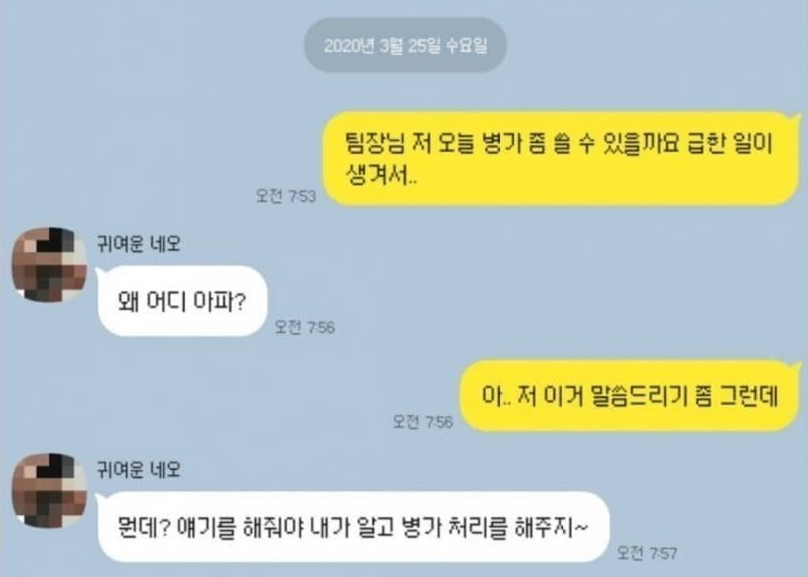Click the 오전 7:56 timestamp beside the yellow '아.. 저 이거' bubble
This screenshot has height=577, width=808.
(x=423, y=422)
